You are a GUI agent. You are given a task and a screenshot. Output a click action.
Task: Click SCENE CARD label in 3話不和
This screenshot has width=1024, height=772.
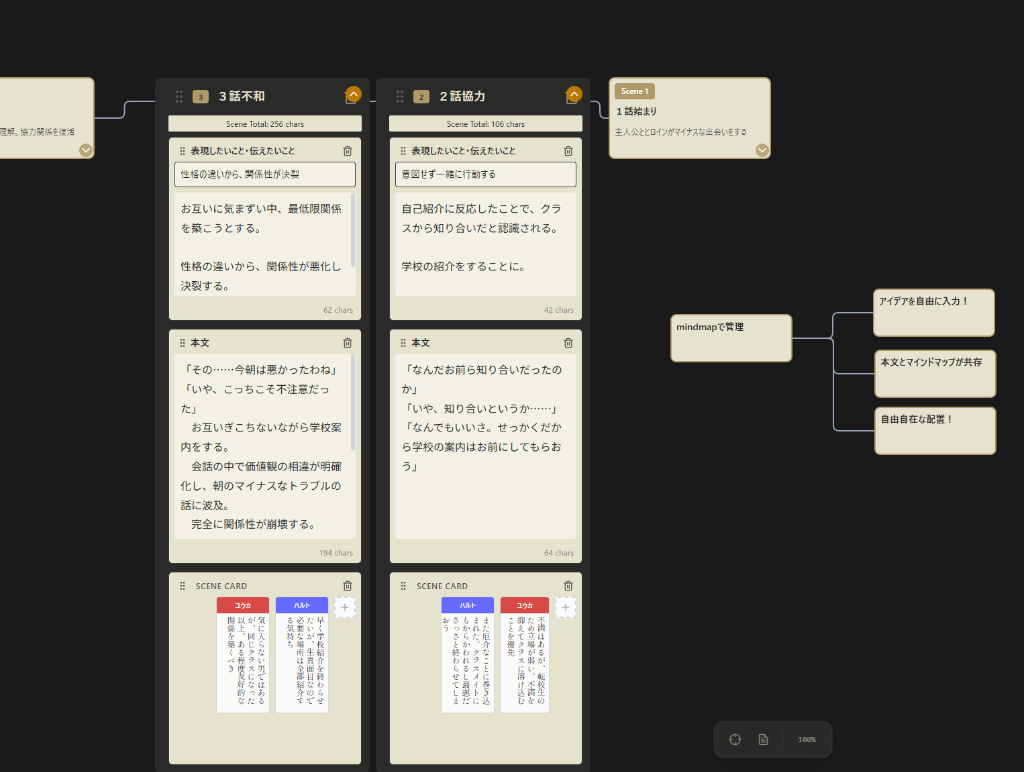tap(221, 587)
